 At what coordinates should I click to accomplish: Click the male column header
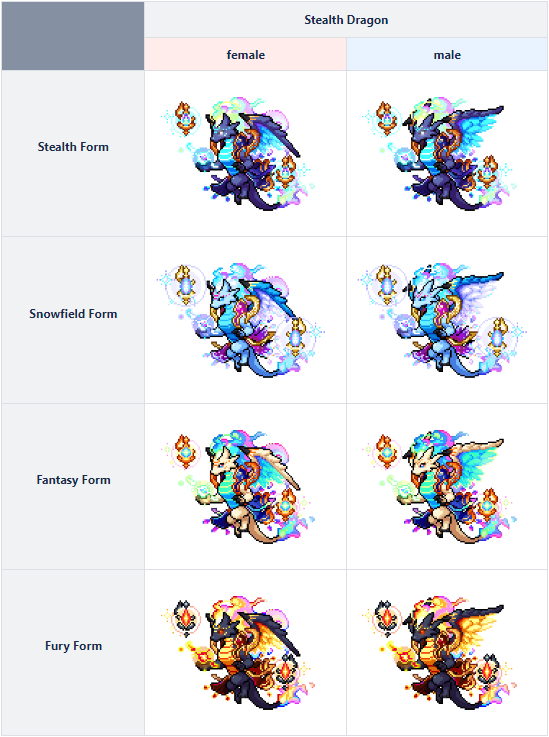447,55
